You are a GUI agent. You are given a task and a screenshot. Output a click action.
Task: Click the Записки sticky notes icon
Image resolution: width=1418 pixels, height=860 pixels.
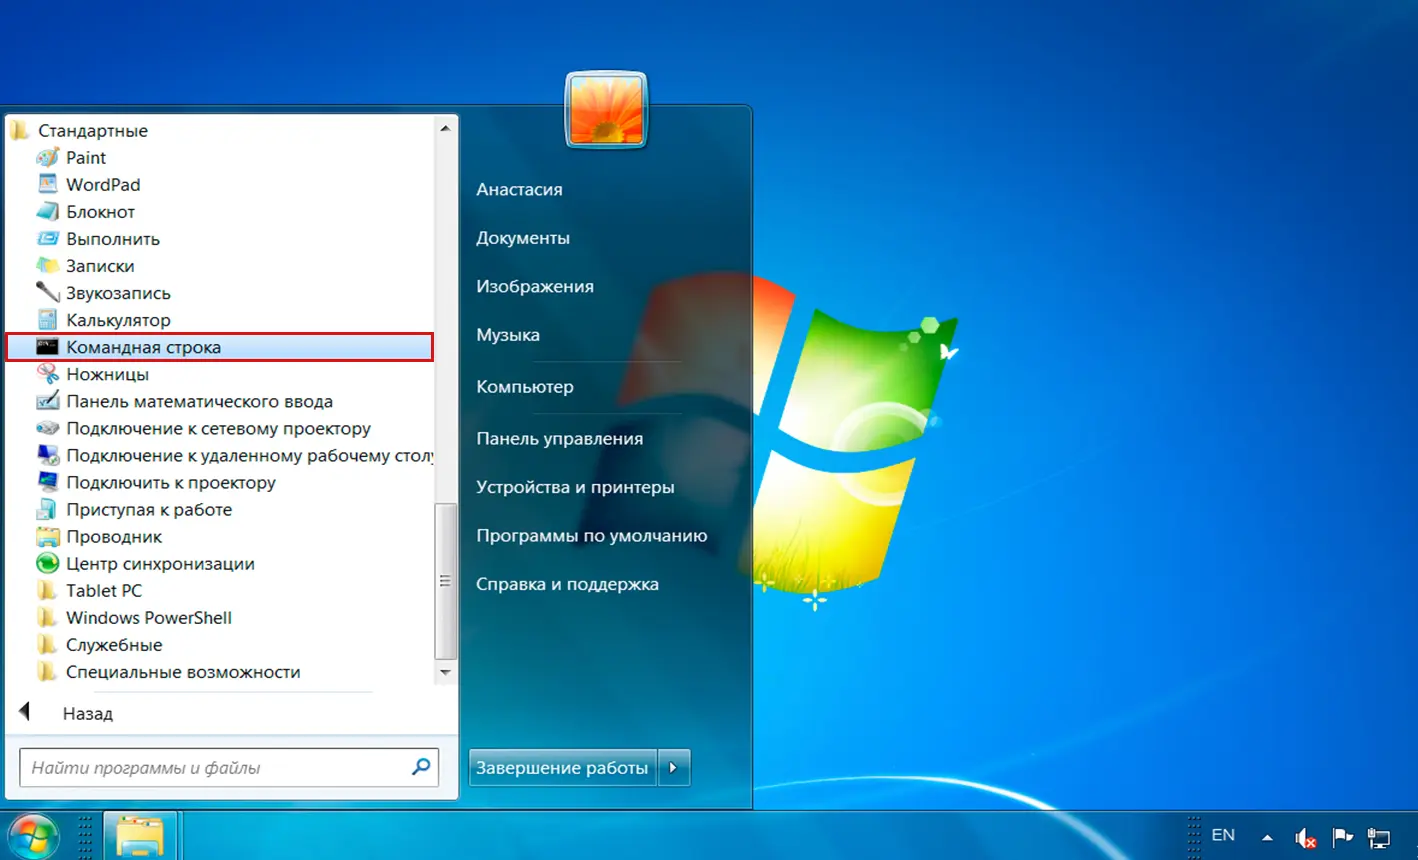[x=48, y=265]
